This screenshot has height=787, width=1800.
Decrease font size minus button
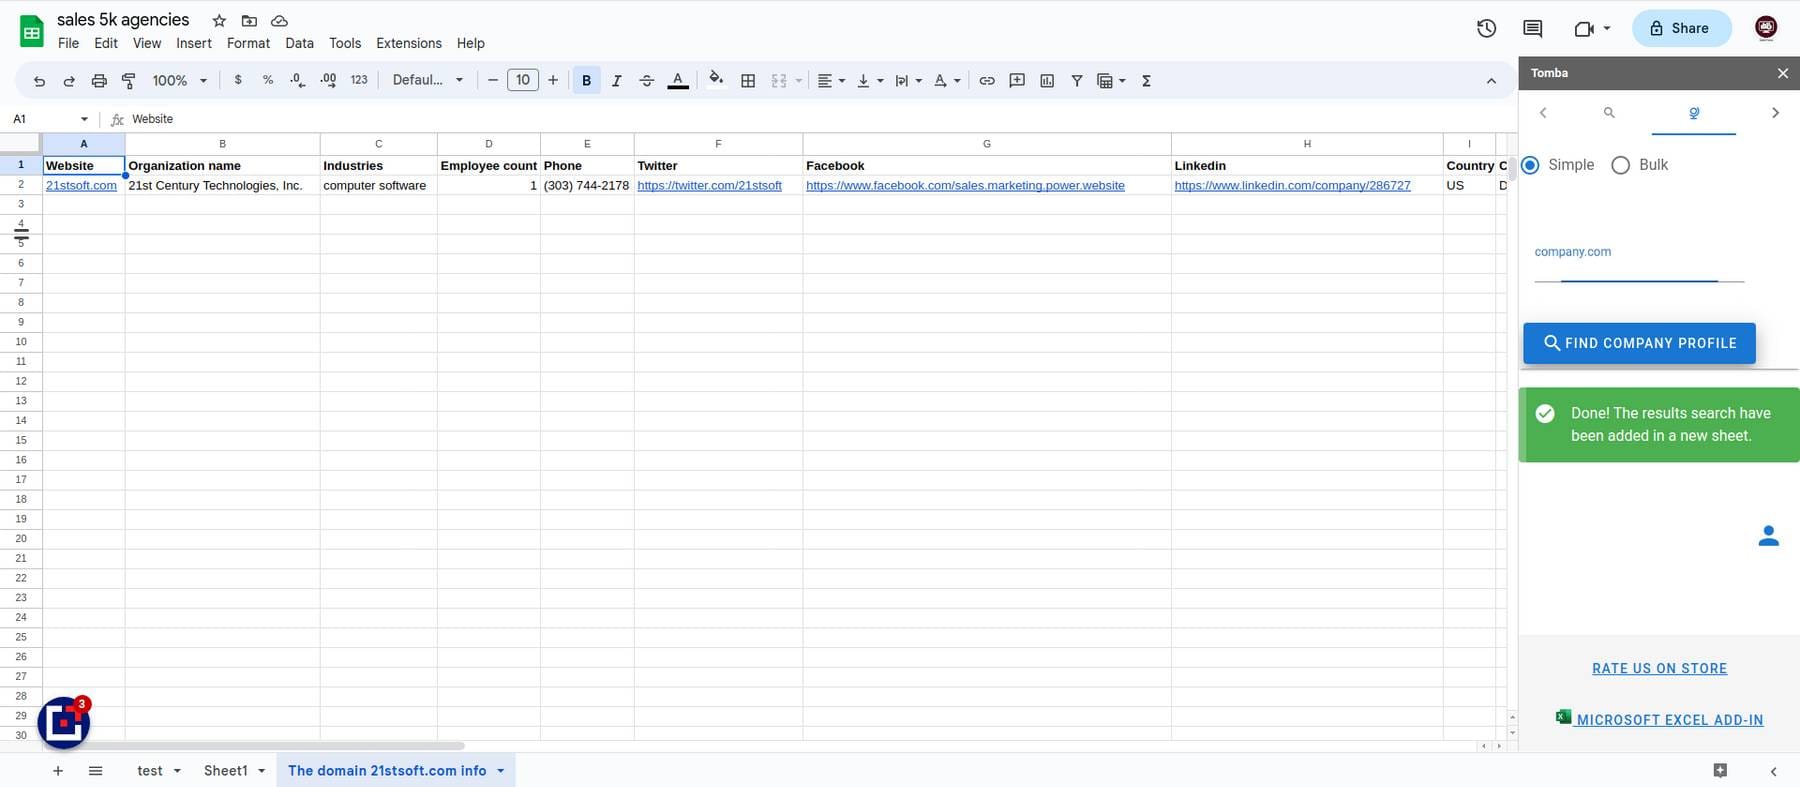(x=493, y=80)
